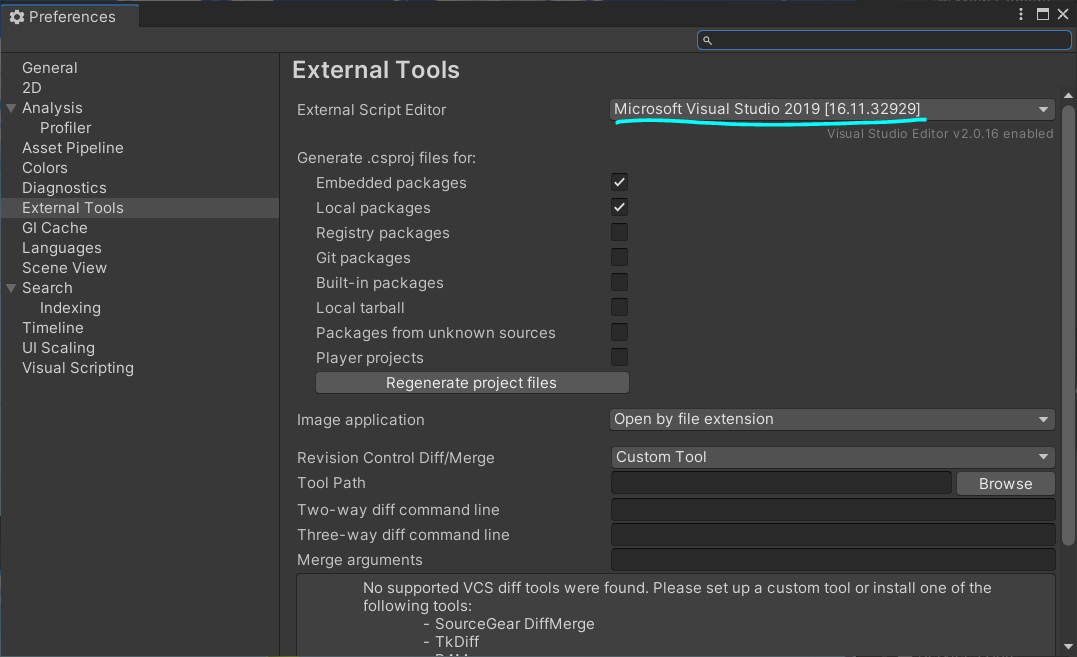
Task: Toggle Embedded packages checkbox
Action: (619, 182)
